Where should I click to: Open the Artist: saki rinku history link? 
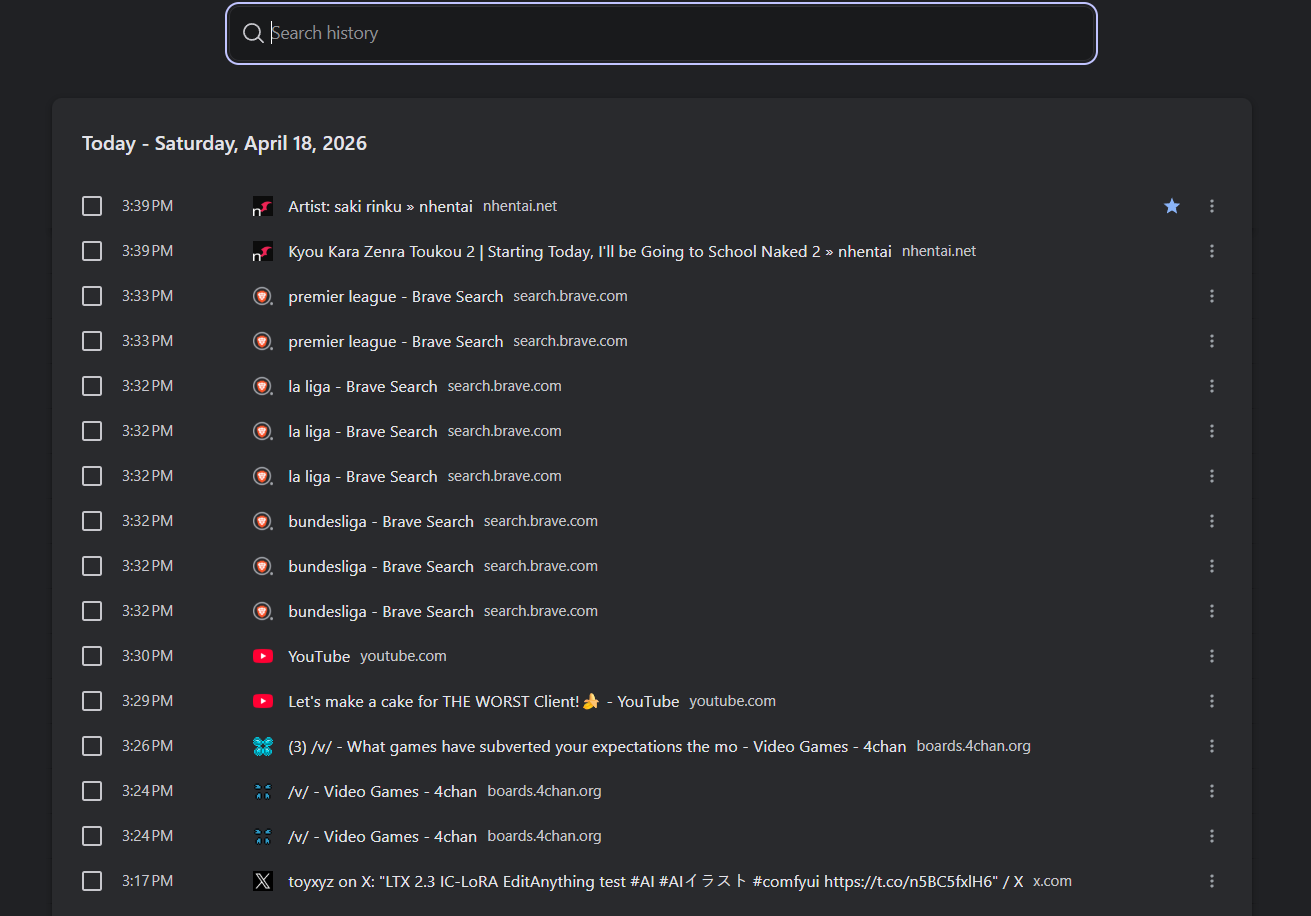tap(380, 206)
